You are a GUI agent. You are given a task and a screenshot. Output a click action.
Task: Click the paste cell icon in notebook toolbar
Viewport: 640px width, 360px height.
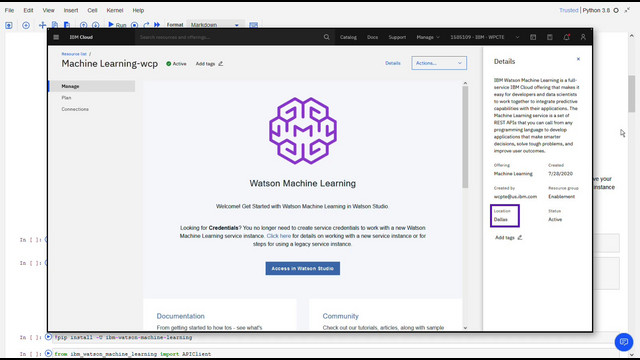click(67, 25)
